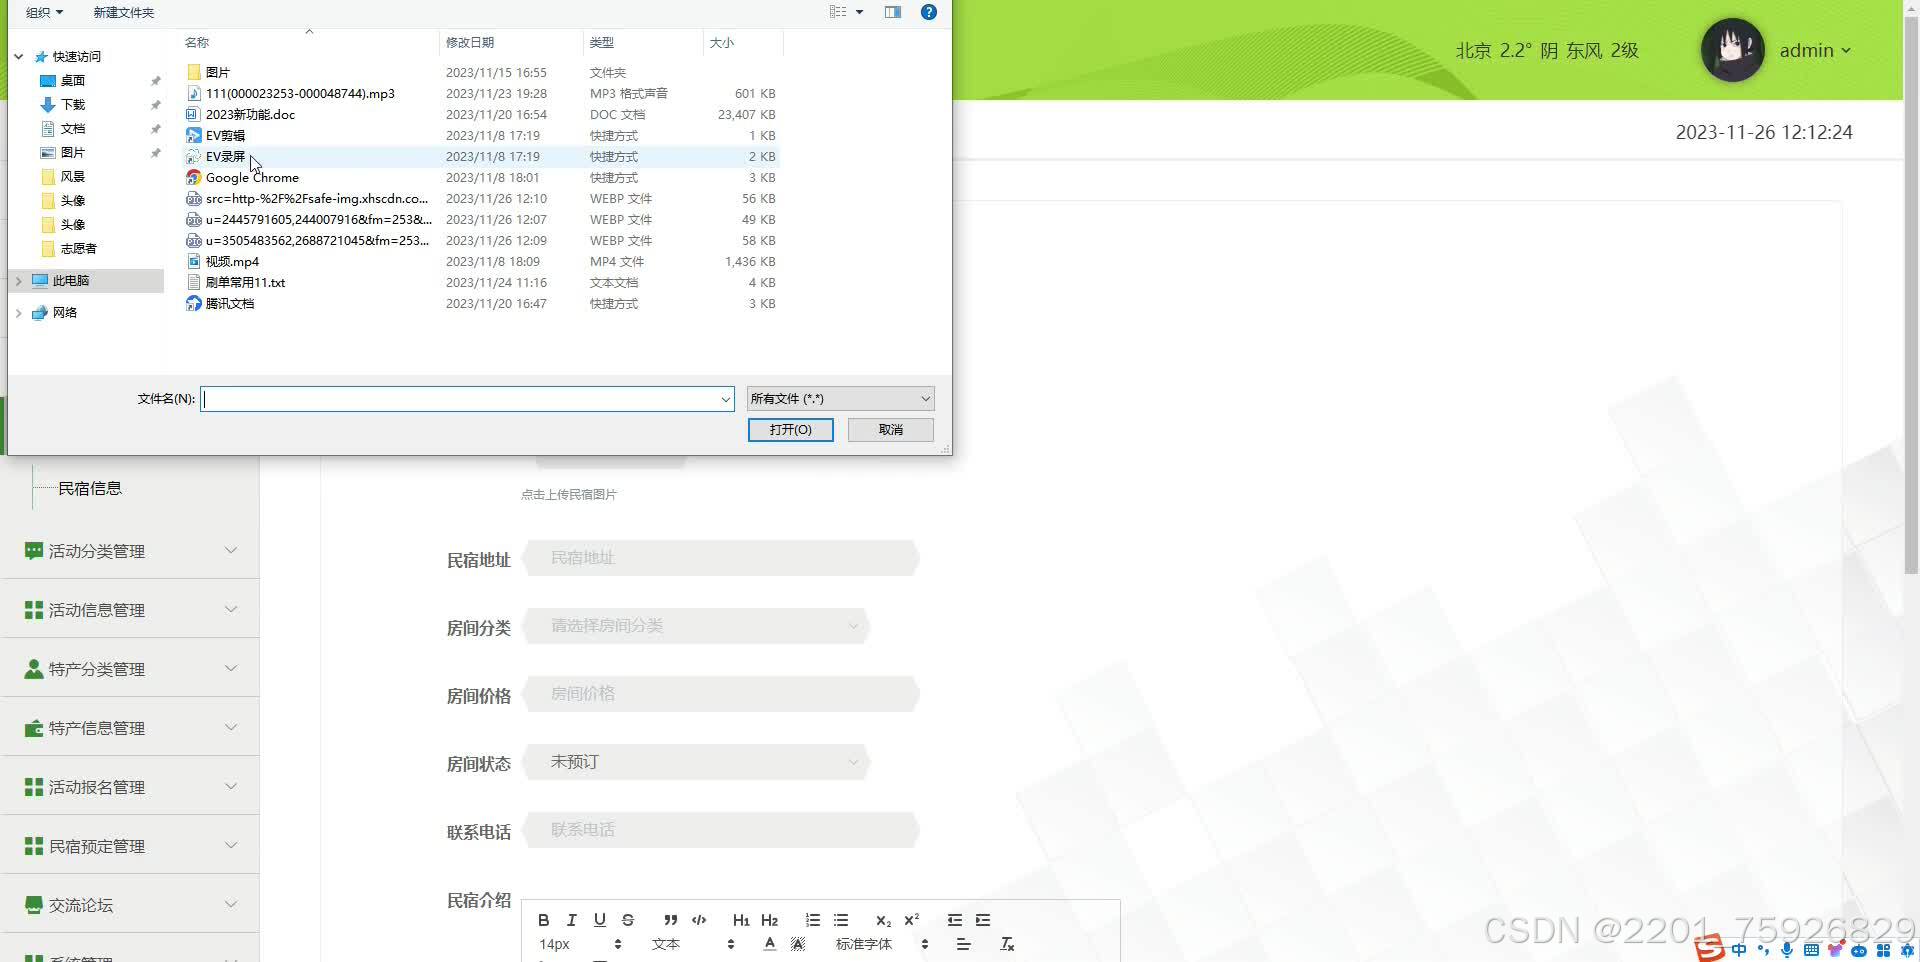Expand 民宿预定管理 sidebar menu
Image resolution: width=1920 pixels, height=962 pixels.
pos(130,846)
